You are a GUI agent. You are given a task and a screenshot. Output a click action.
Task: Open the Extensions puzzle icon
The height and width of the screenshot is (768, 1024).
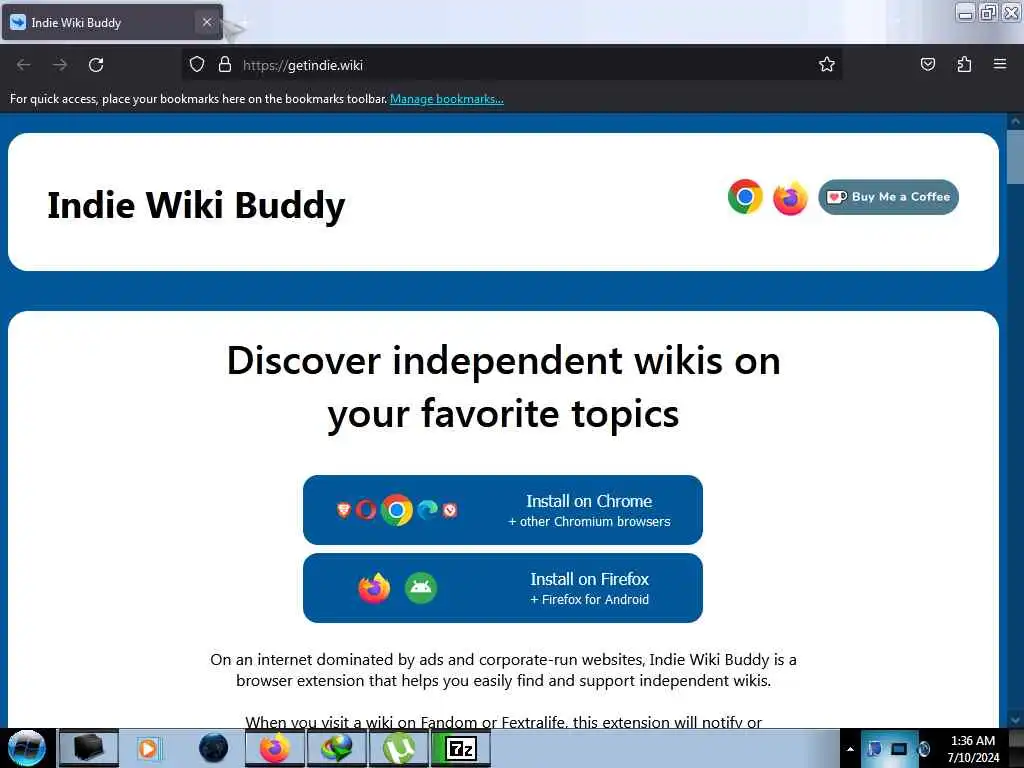[x=964, y=64]
